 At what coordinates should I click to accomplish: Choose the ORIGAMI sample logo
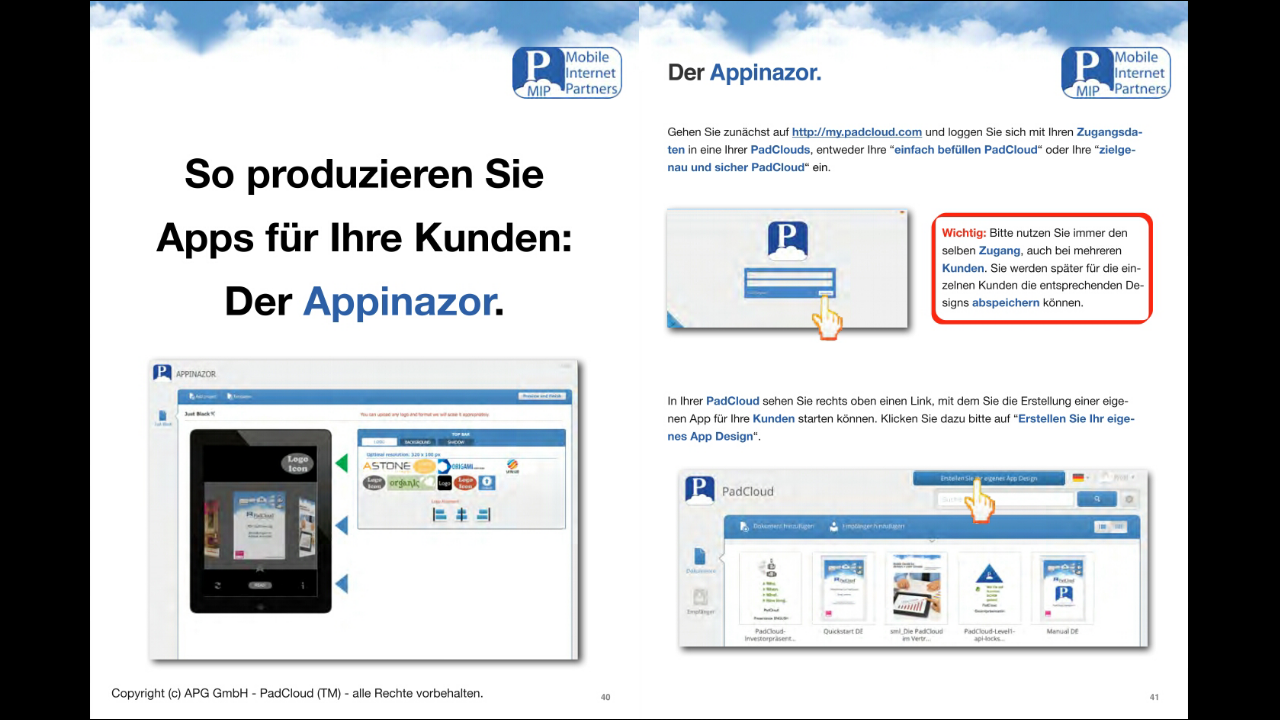(x=462, y=466)
